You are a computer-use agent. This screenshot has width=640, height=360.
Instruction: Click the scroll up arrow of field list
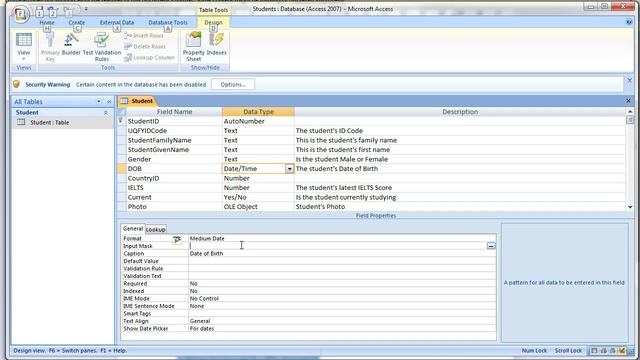coord(630,111)
